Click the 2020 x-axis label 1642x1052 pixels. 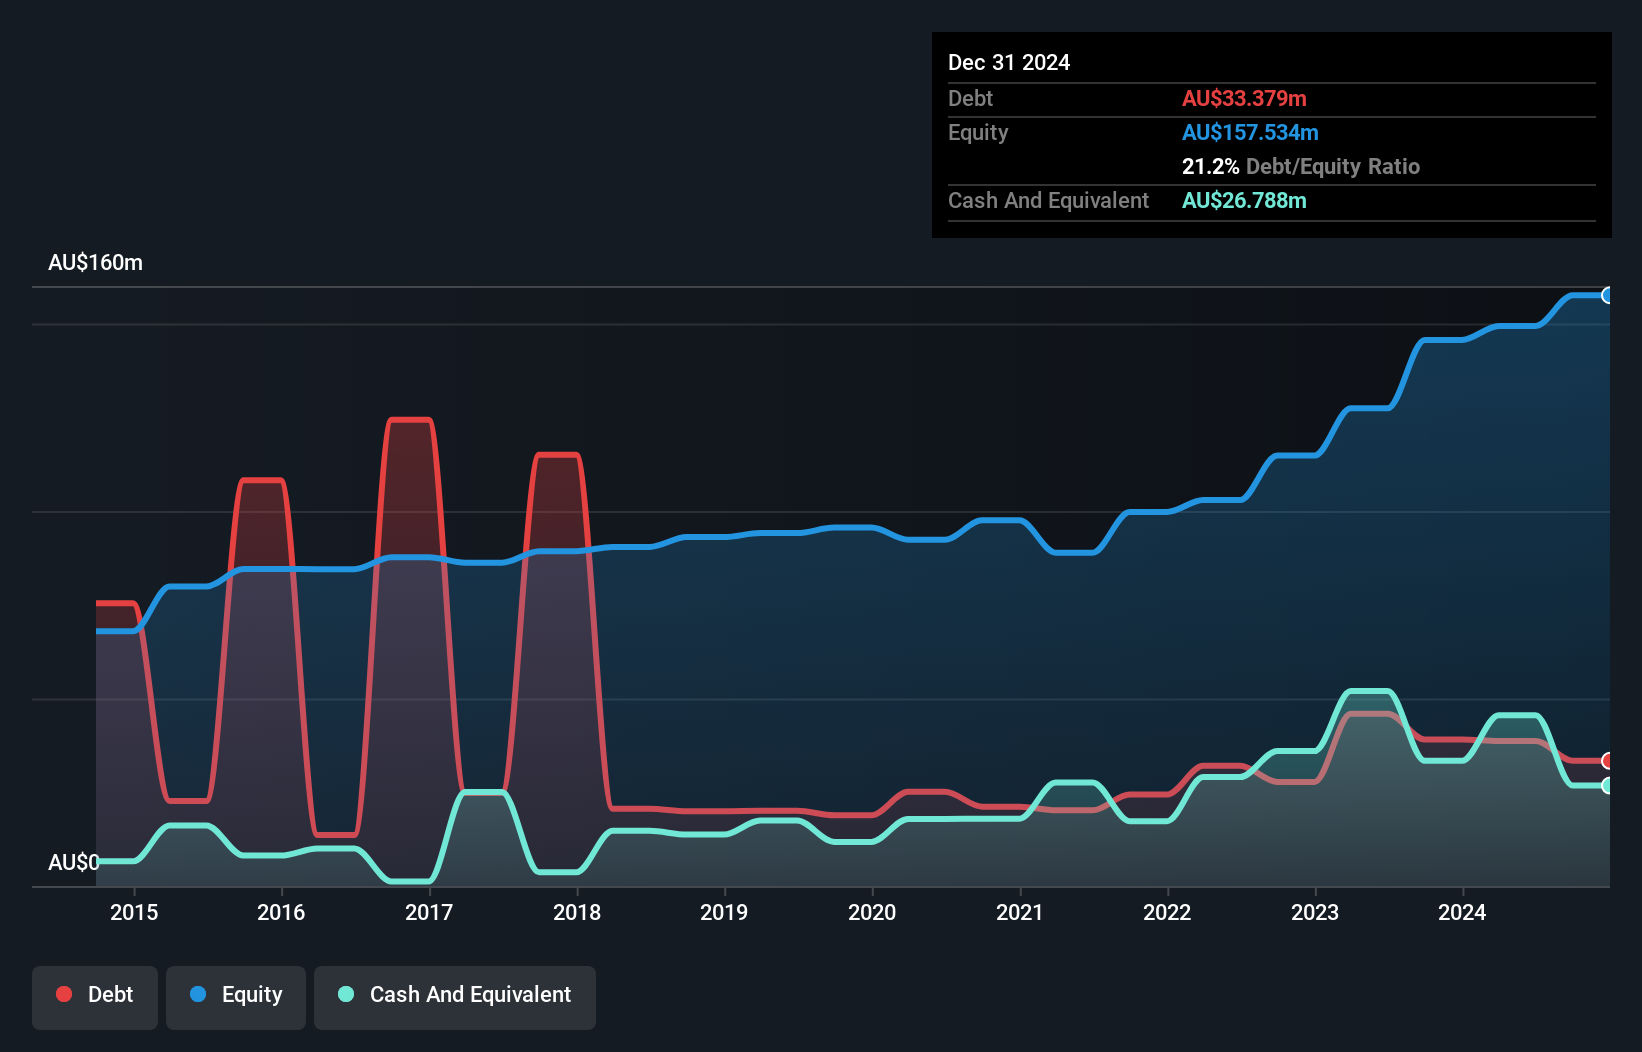click(x=872, y=912)
